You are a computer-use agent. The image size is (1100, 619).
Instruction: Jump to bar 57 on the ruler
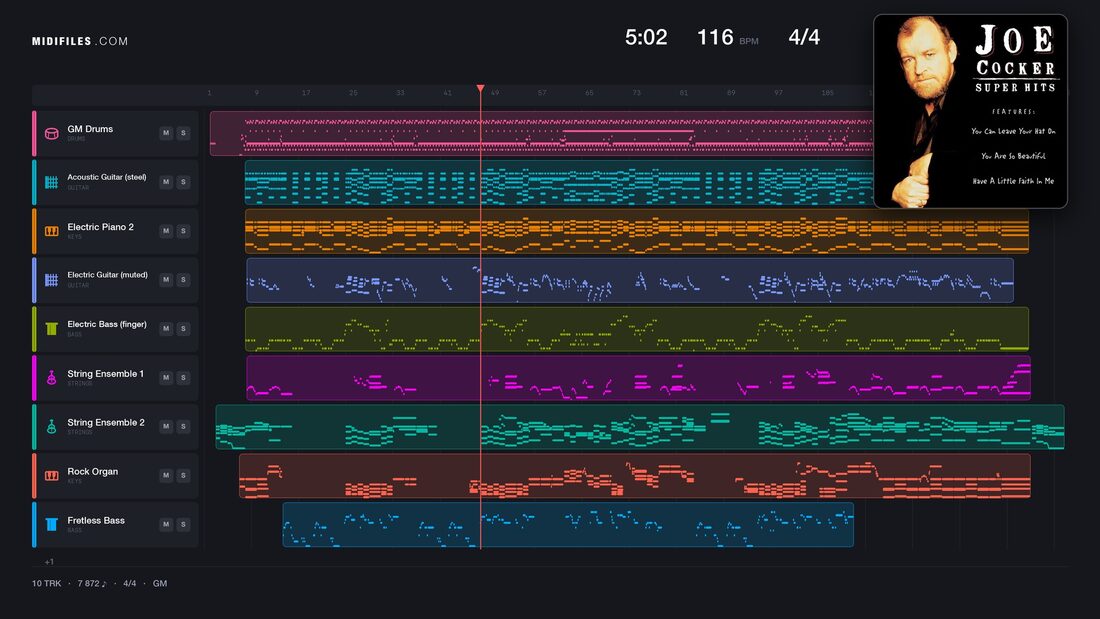542,93
